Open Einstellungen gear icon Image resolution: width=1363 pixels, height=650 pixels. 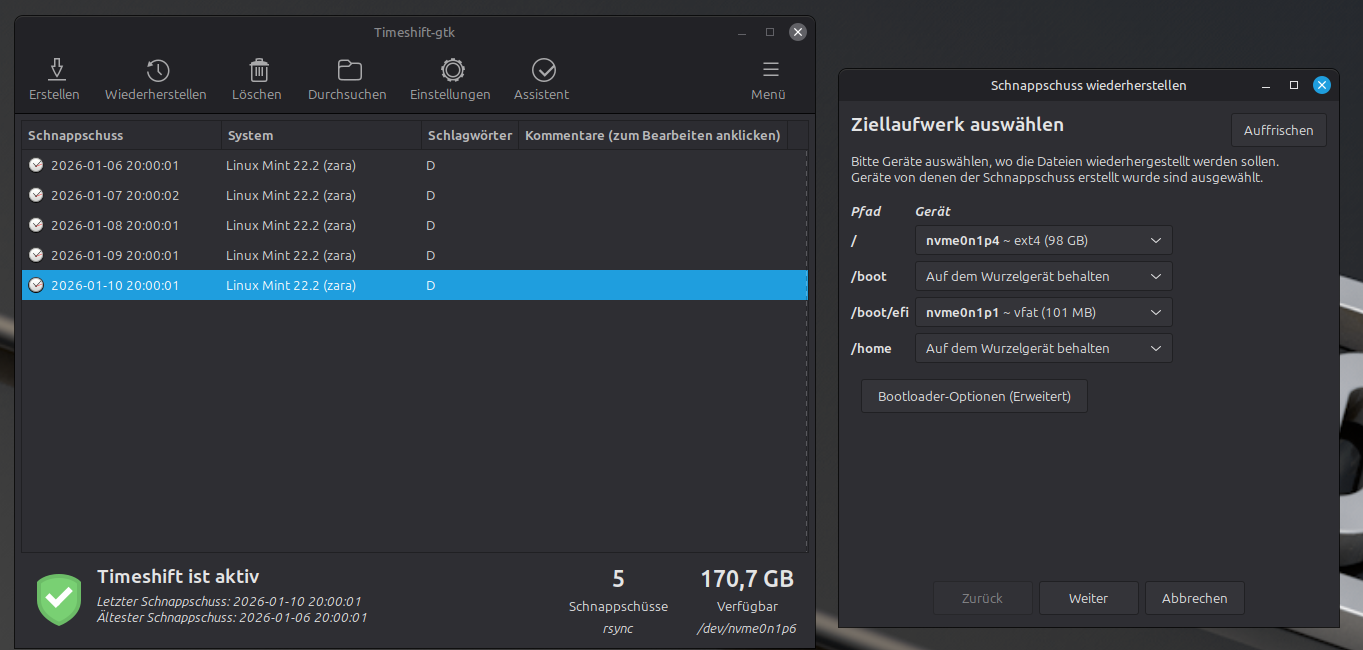(x=452, y=70)
